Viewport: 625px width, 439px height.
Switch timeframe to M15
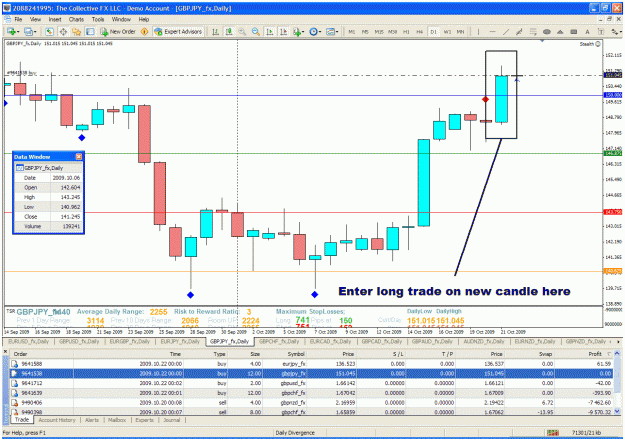[x=379, y=31]
